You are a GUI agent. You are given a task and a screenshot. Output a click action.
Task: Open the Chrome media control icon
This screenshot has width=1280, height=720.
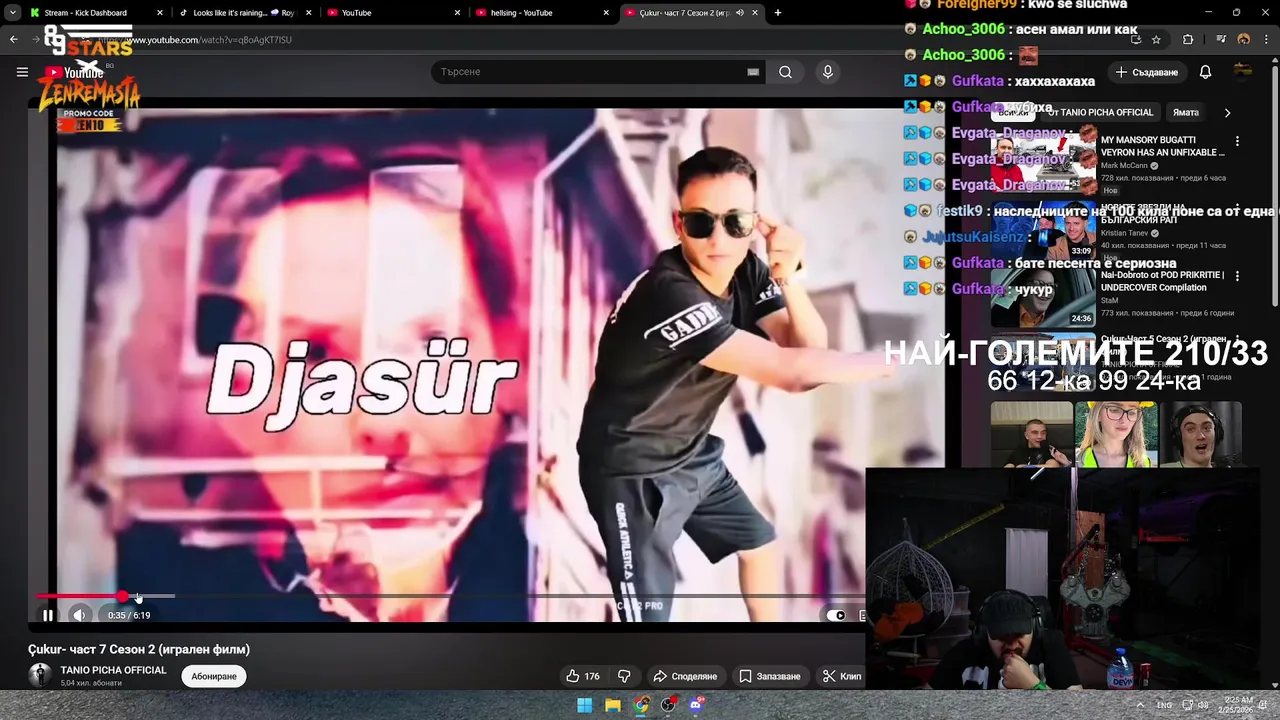1221,39
